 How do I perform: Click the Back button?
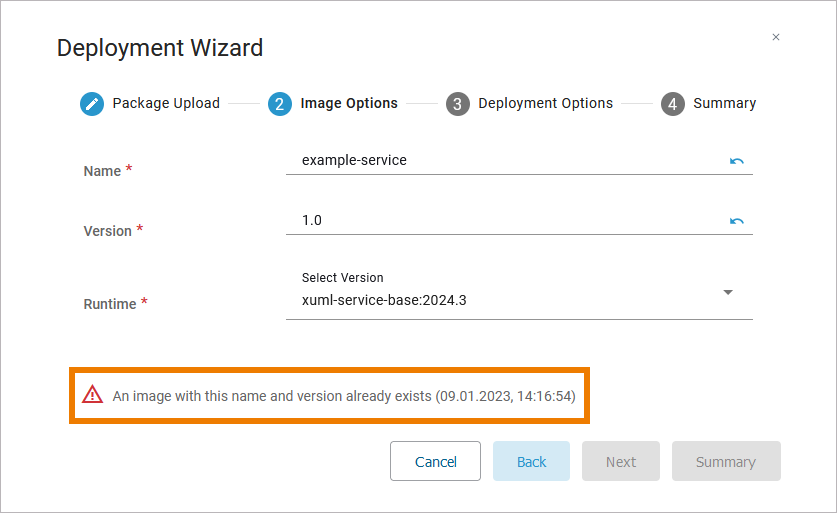(531, 461)
